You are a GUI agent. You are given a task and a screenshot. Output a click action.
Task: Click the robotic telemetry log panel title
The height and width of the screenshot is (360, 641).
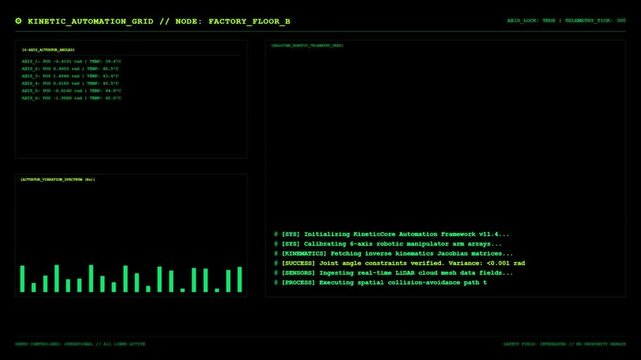coord(307,46)
